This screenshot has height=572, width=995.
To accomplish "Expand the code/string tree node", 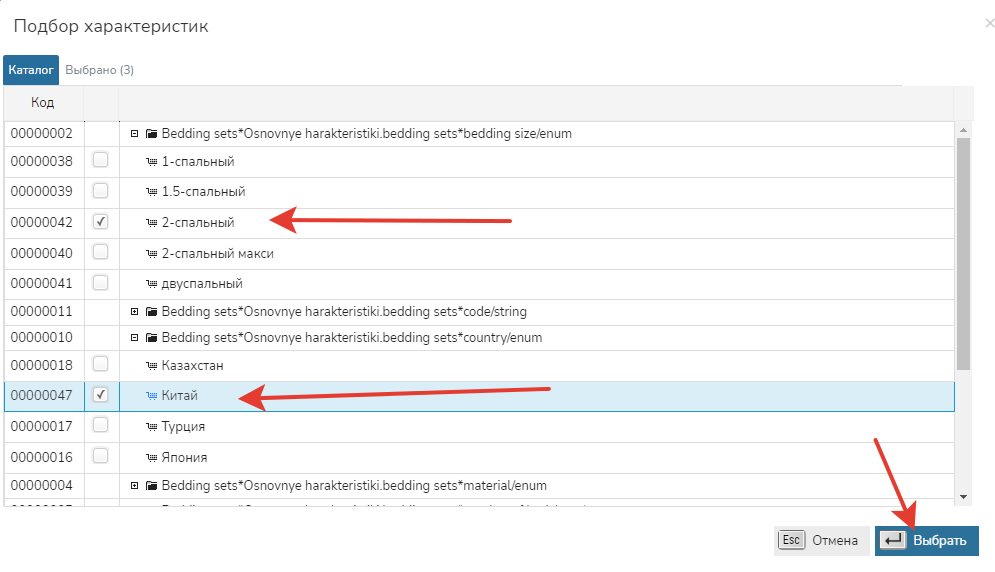I will point(134,312).
